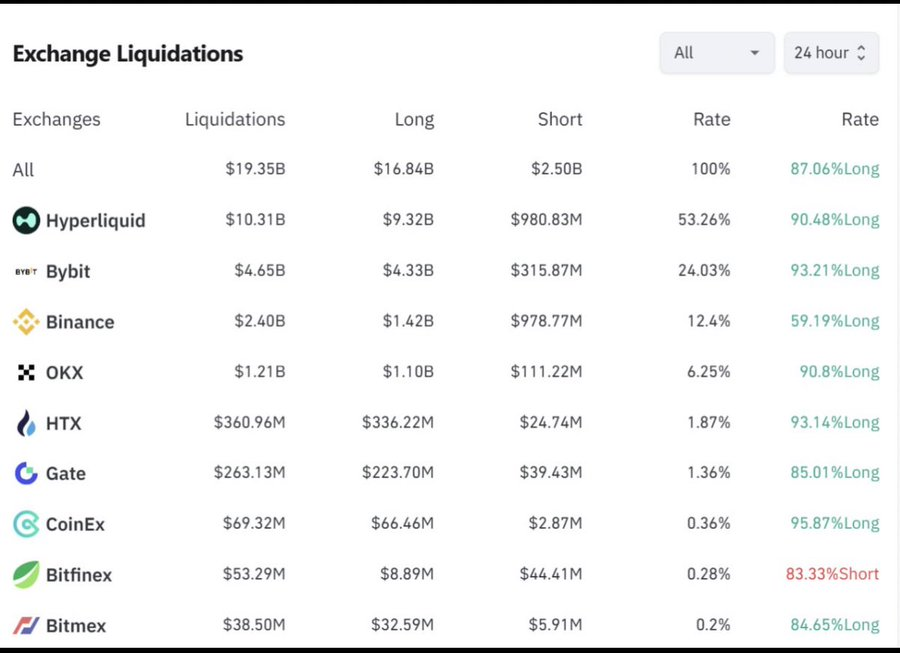Image resolution: width=900 pixels, height=653 pixels.
Task: Click the Bitfinex leaf logo
Action: pos(25,574)
